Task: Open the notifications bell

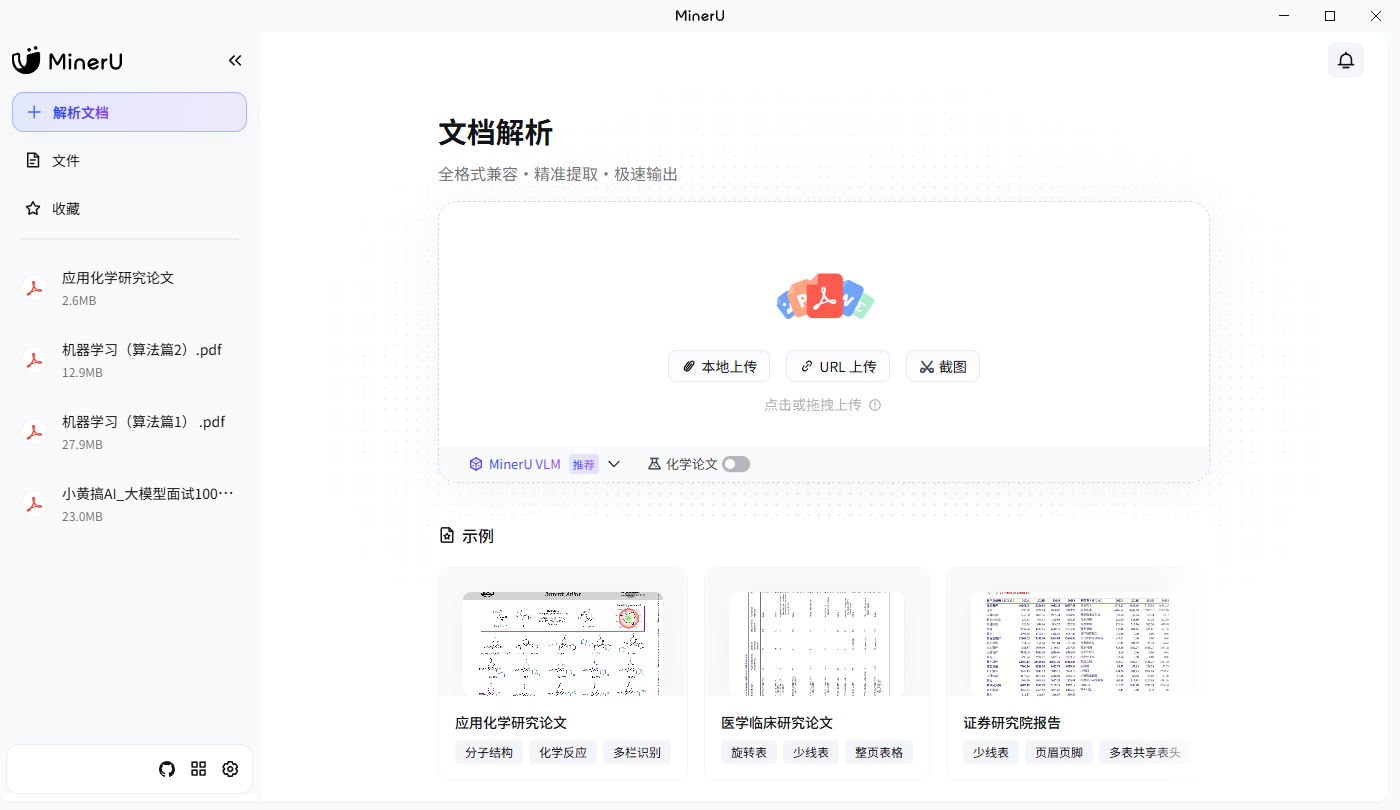Action: click(x=1346, y=60)
